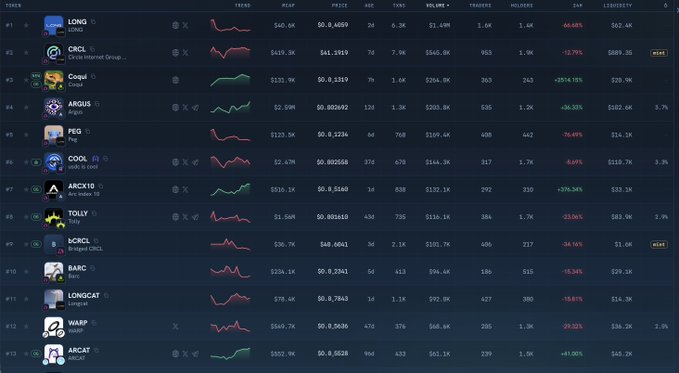The height and width of the screenshot is (373, 679).
Task: Open the LONG website globe icon
Action: tap(175, 25)
